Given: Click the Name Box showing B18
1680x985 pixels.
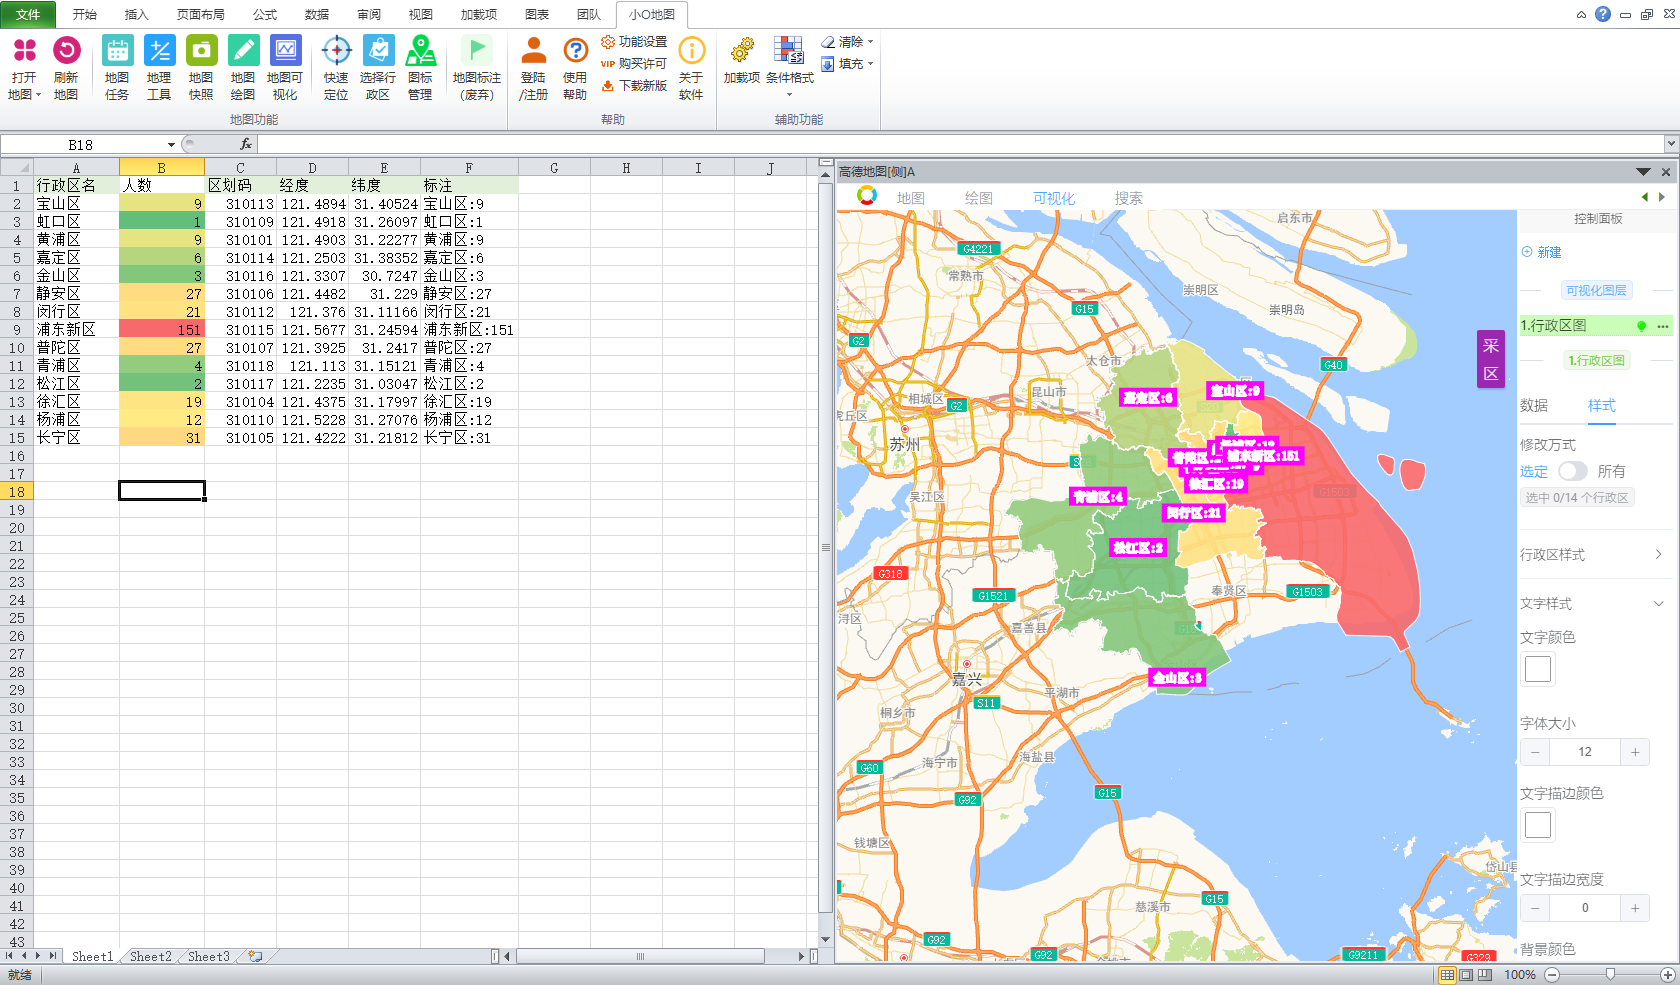Looking at the screenshot, I should [81, 145].
